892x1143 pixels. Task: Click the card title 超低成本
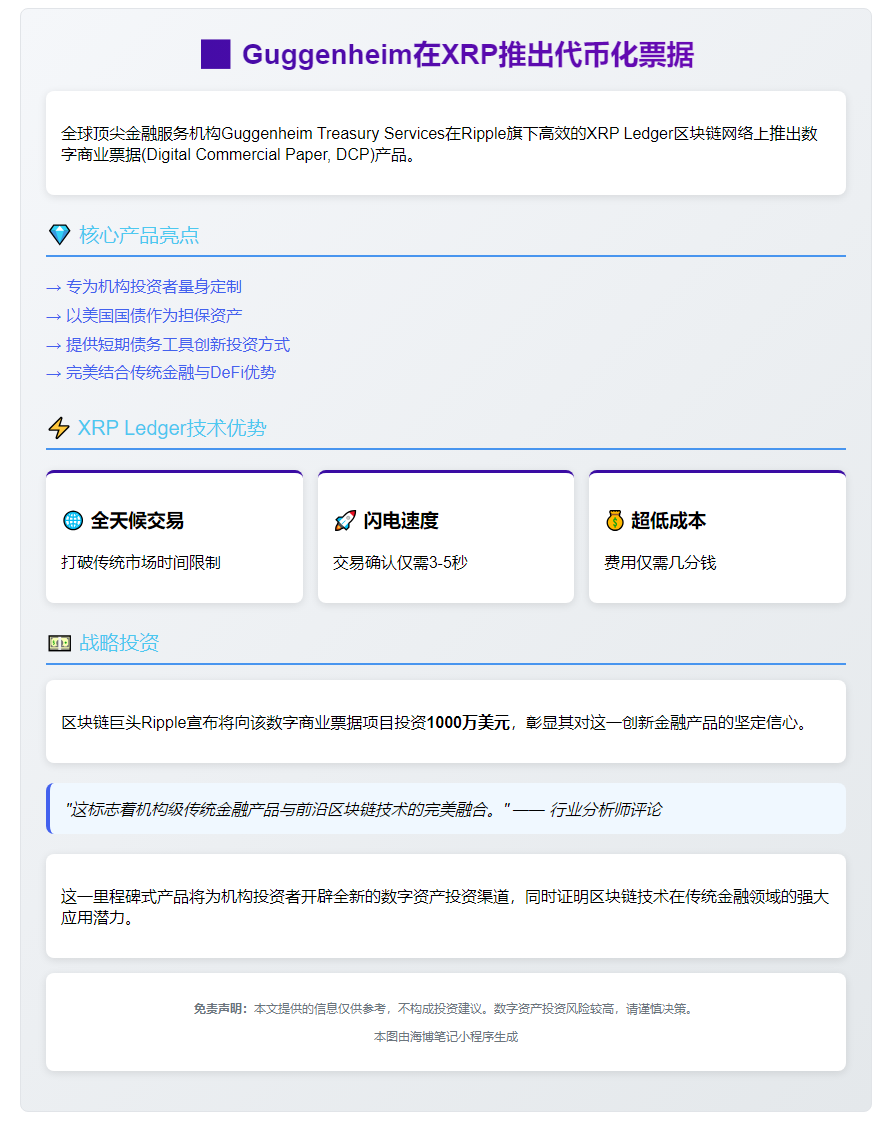[x=668, y=520]
